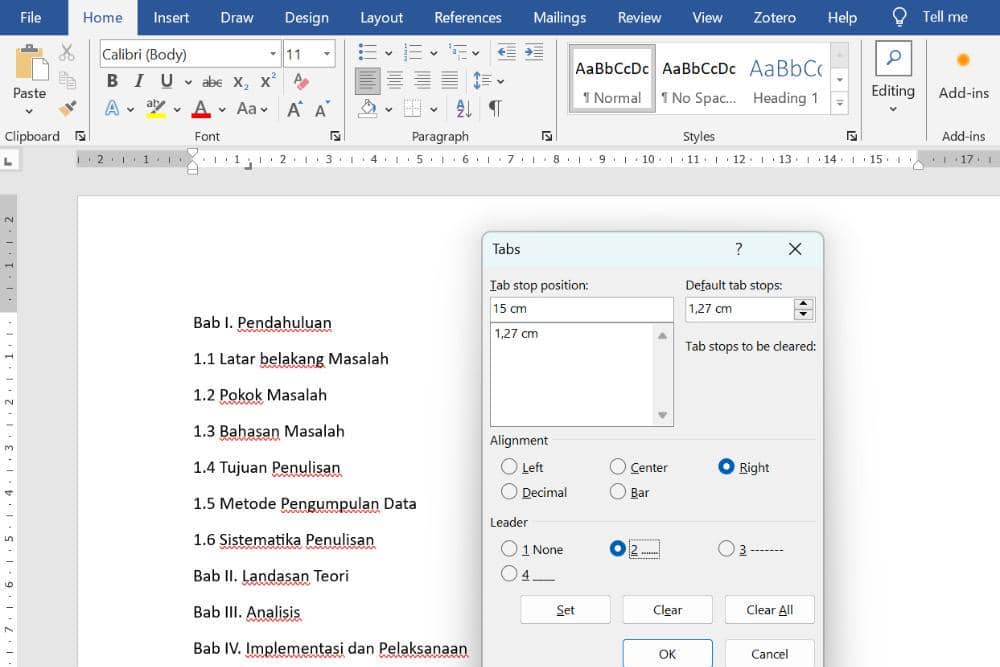Expand the font size dropdown
The image size is (1000, 667).
tap(327, 54)
